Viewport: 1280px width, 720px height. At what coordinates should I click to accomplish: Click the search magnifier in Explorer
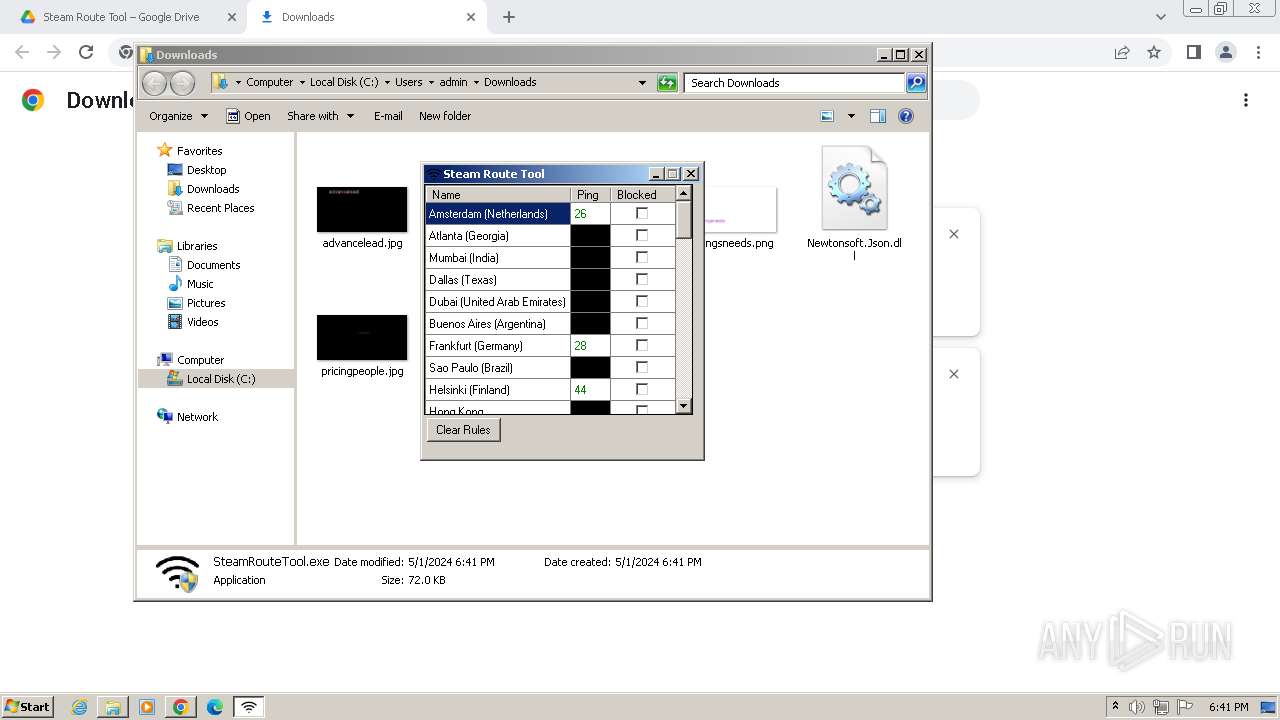[x=916, y=83]
